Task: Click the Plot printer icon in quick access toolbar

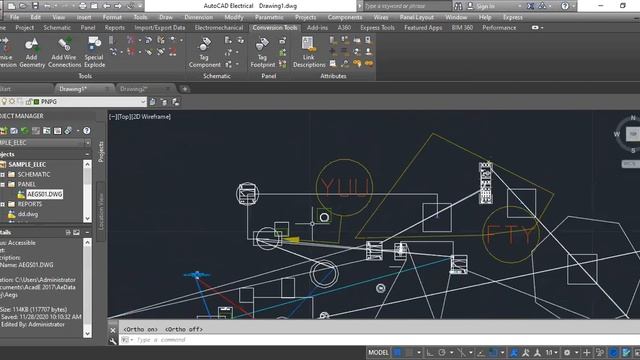Action: (x=82, y=6)
